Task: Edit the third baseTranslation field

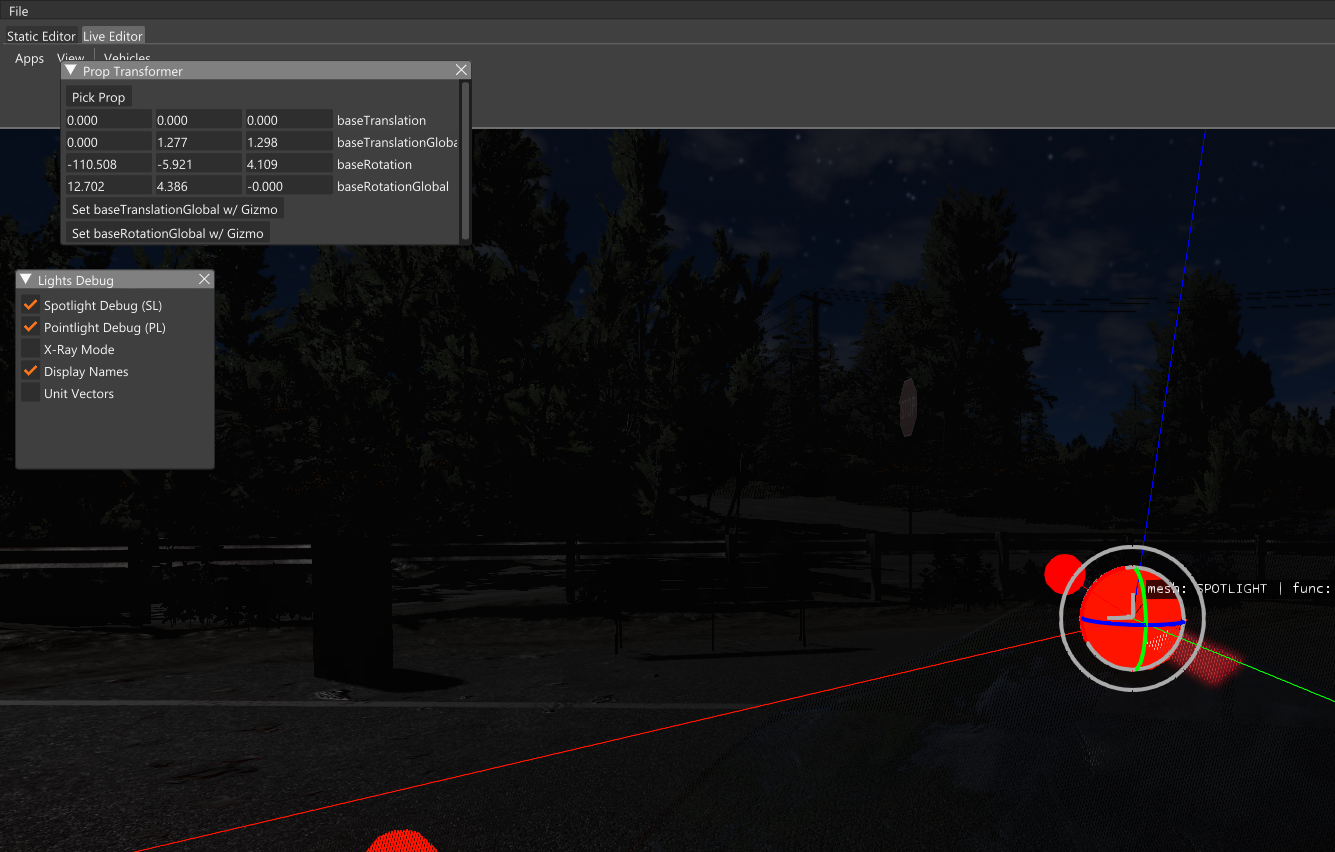Action: click(x=288, y=120)
